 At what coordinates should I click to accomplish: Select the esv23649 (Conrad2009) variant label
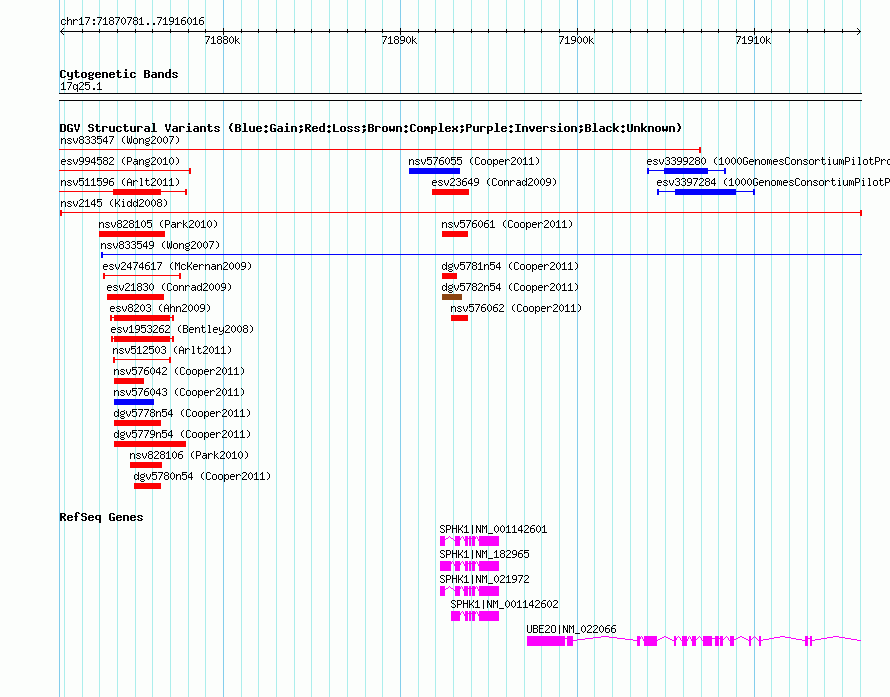tap(494, 182)
